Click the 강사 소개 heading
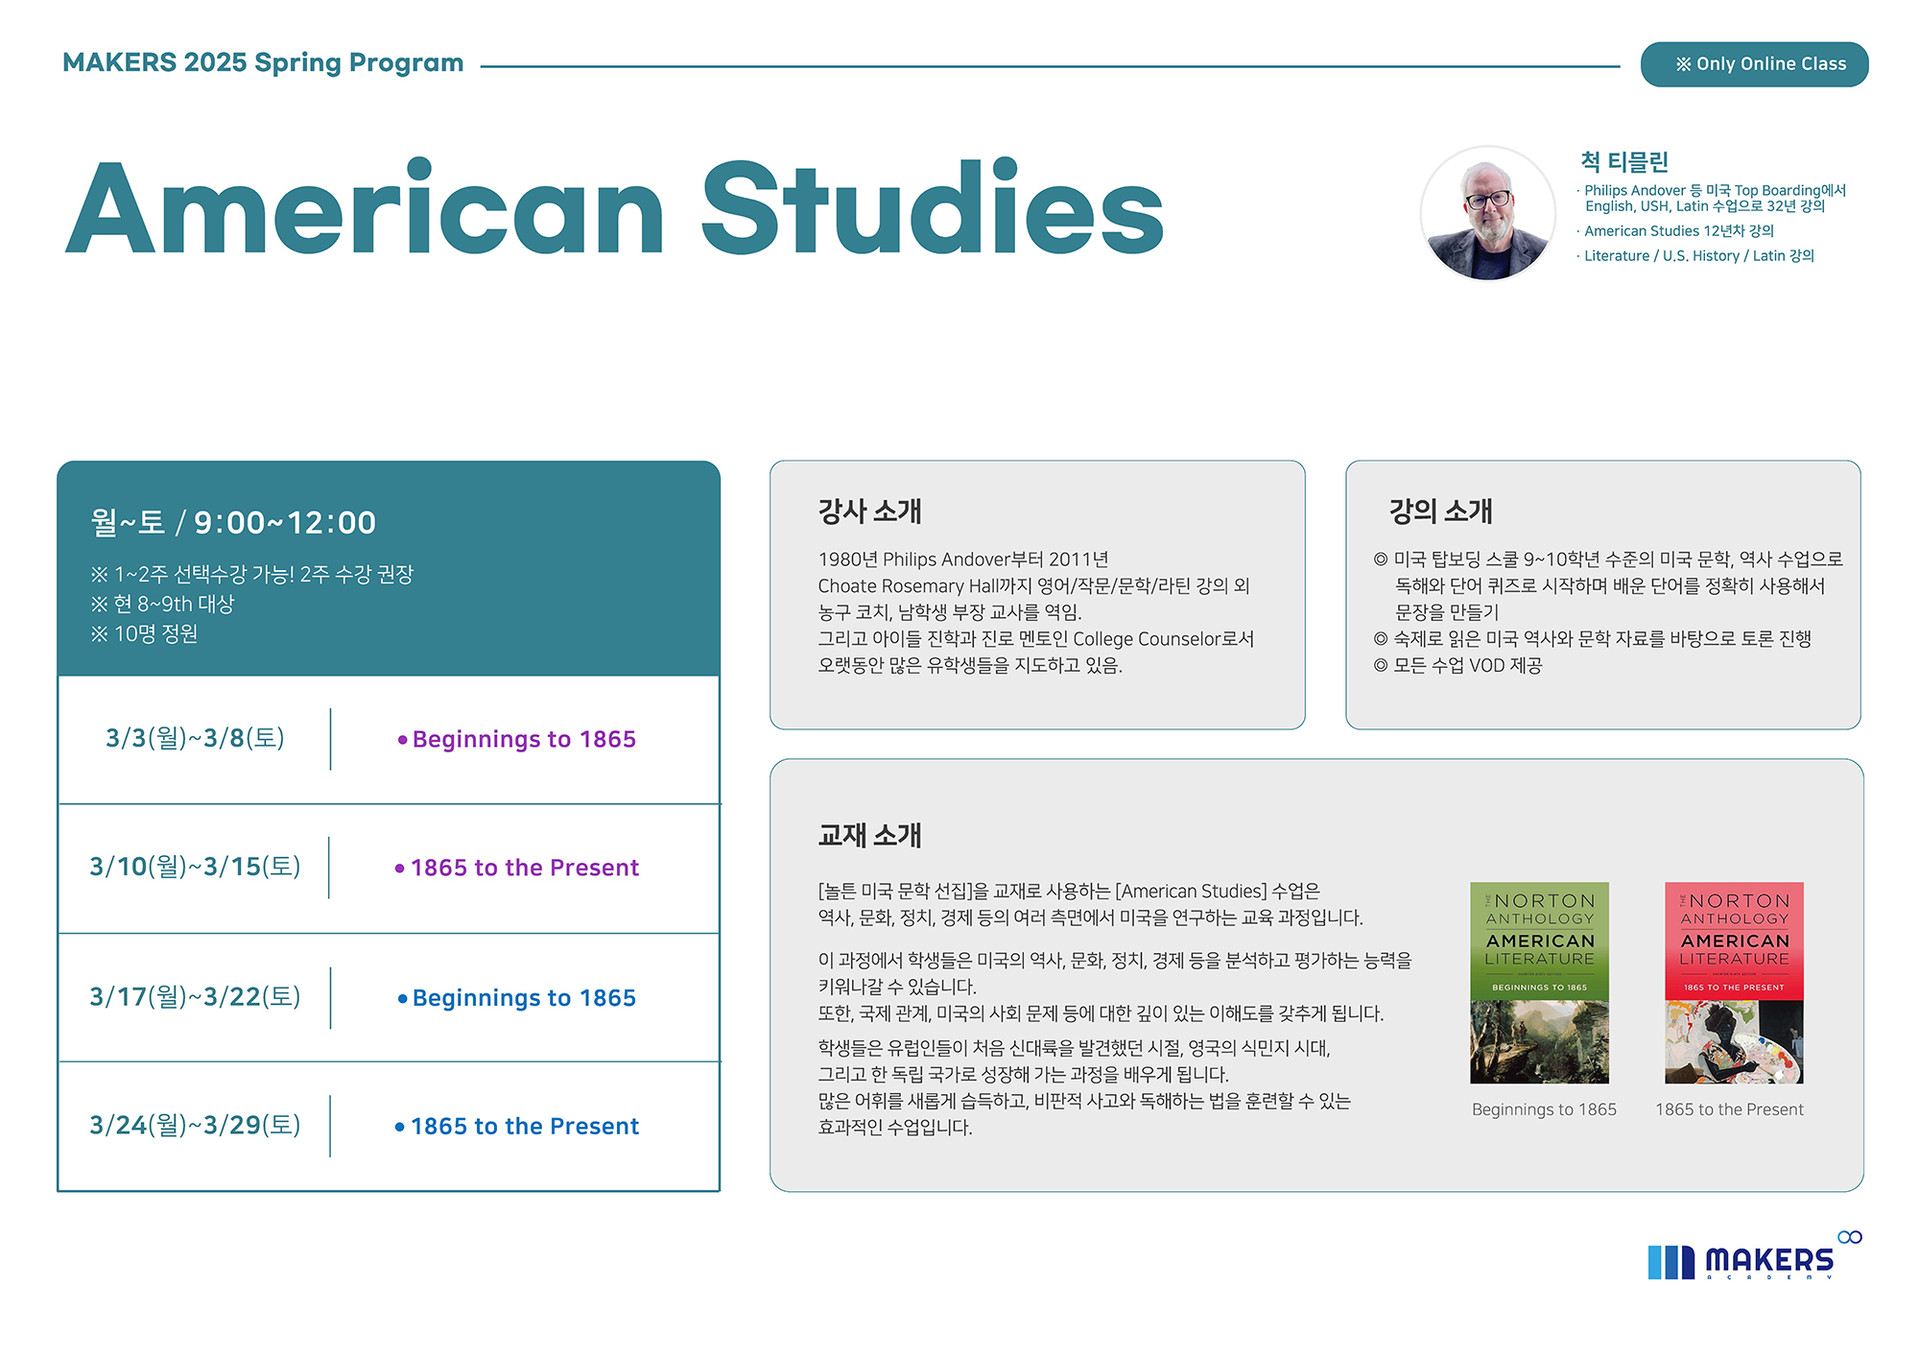1919x1357 pixels. point(869,511)
